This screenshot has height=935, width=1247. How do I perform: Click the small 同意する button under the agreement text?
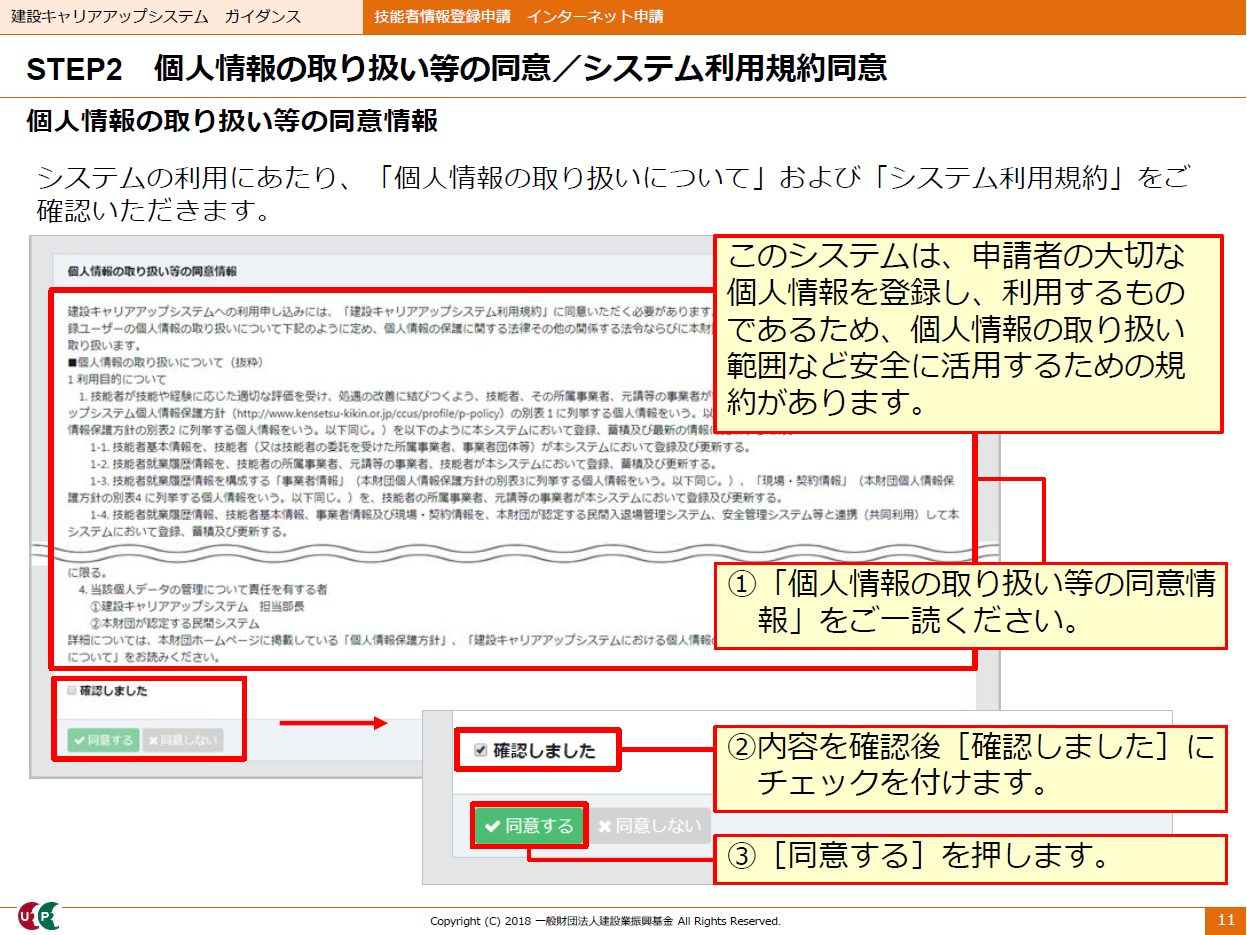(x=103, y=741)
